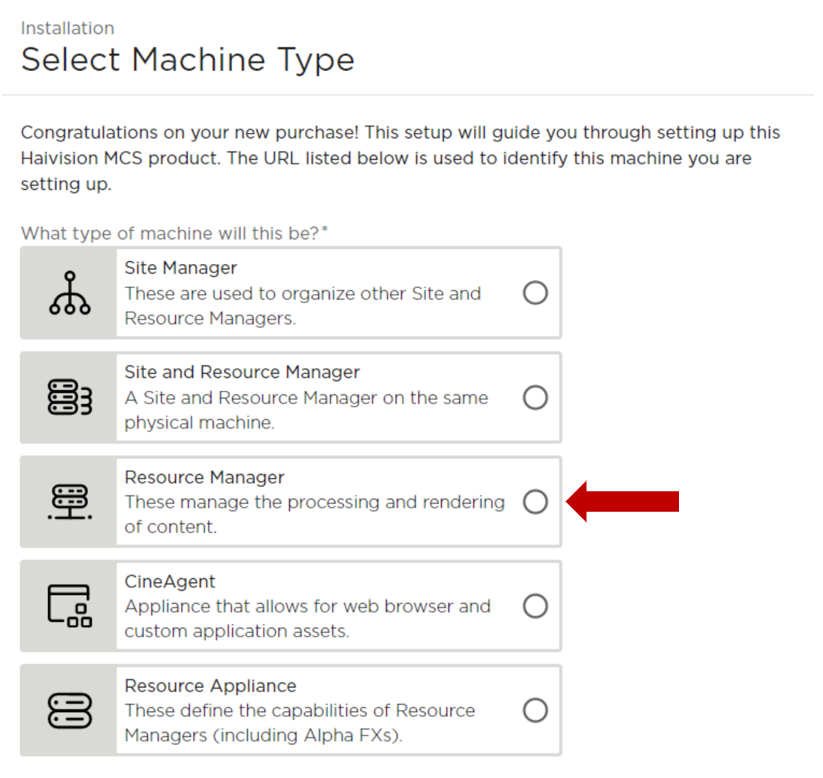This screenshot has width=823, height=778.
Task: Select the Resource Appliance radio button
Action: click(x=536, y=710)
